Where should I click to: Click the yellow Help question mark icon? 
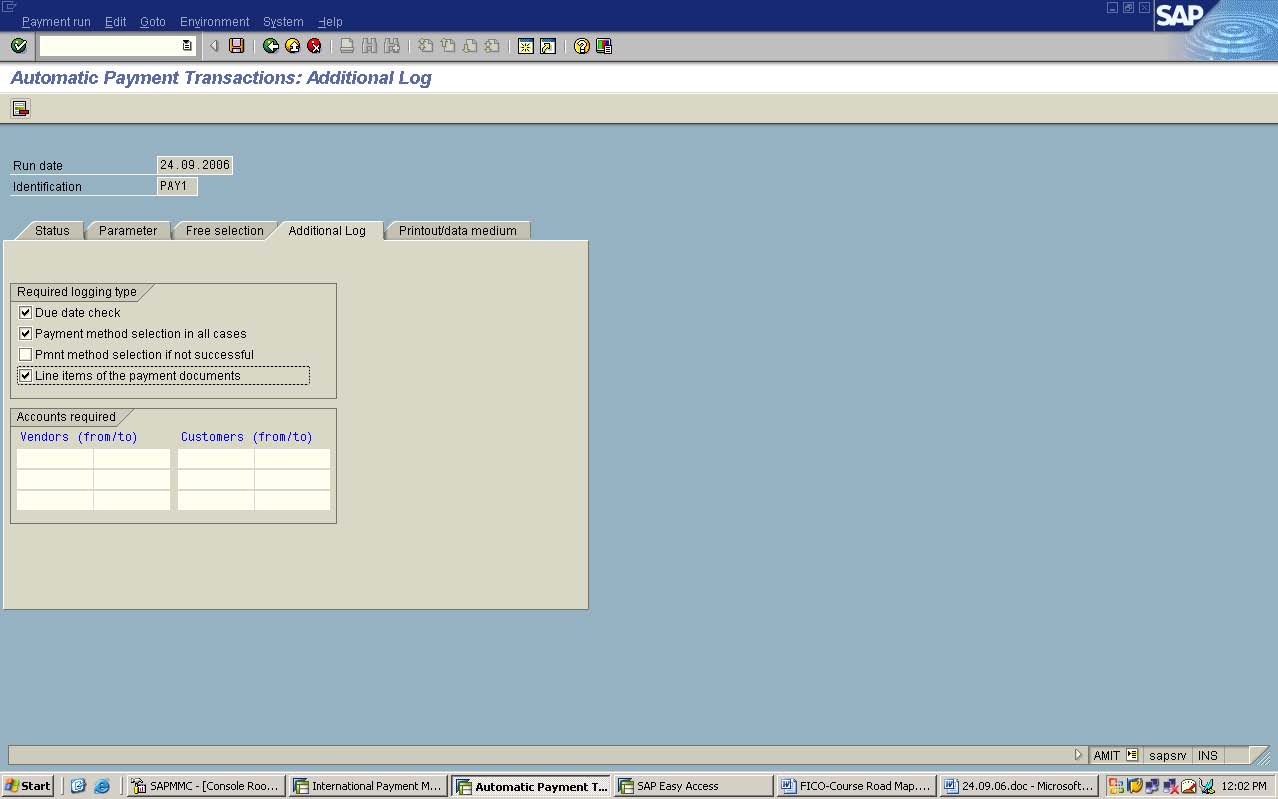582,46
